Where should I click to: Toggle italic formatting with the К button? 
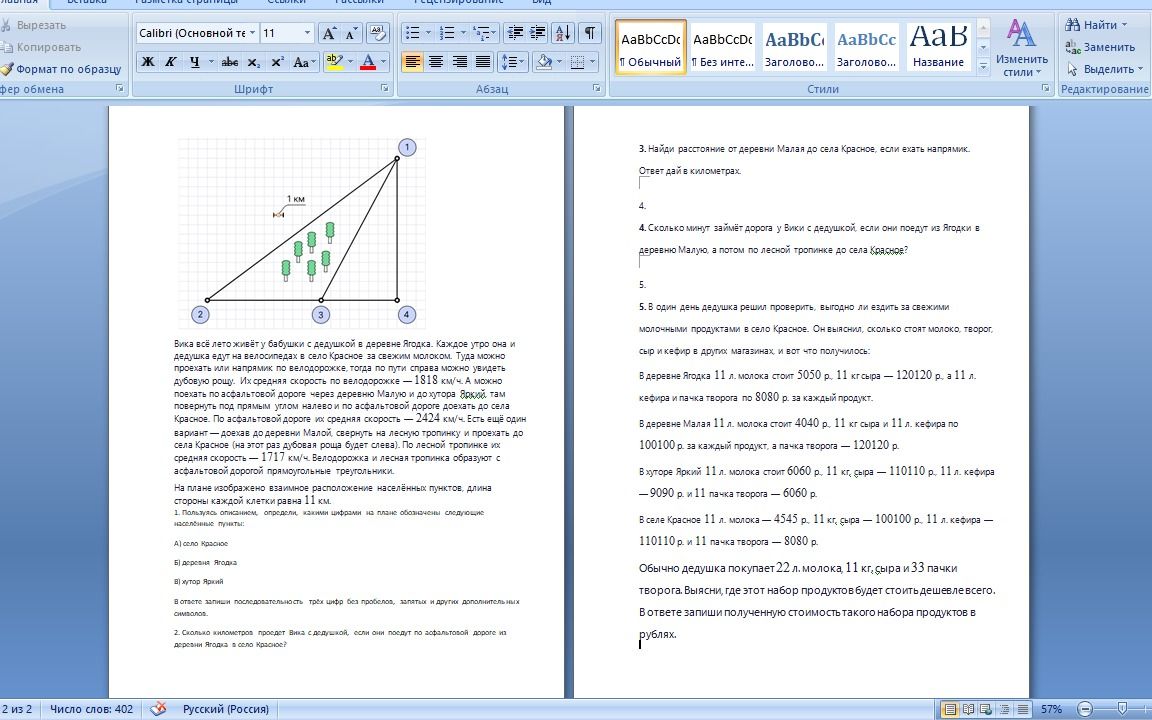point(170,62)
